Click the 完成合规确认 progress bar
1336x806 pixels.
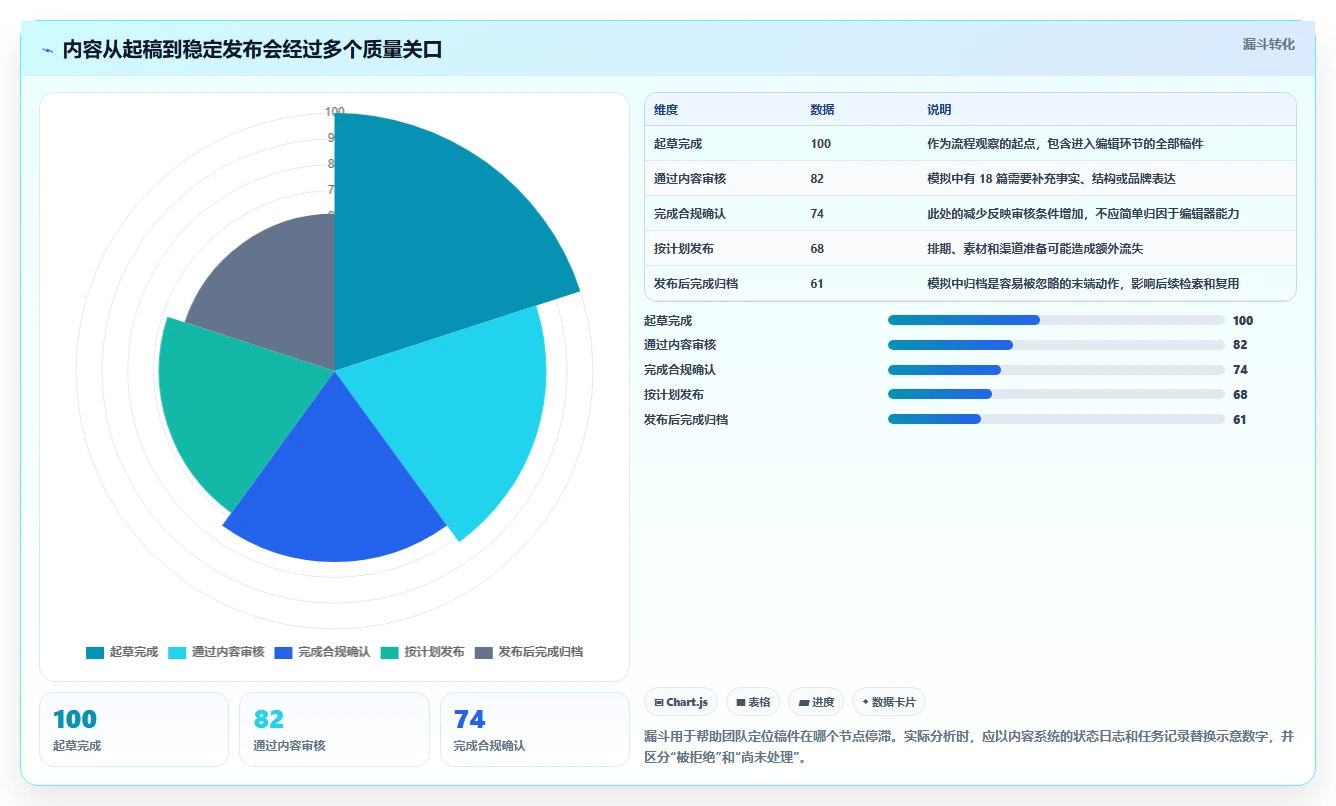tap(1056, 370)
